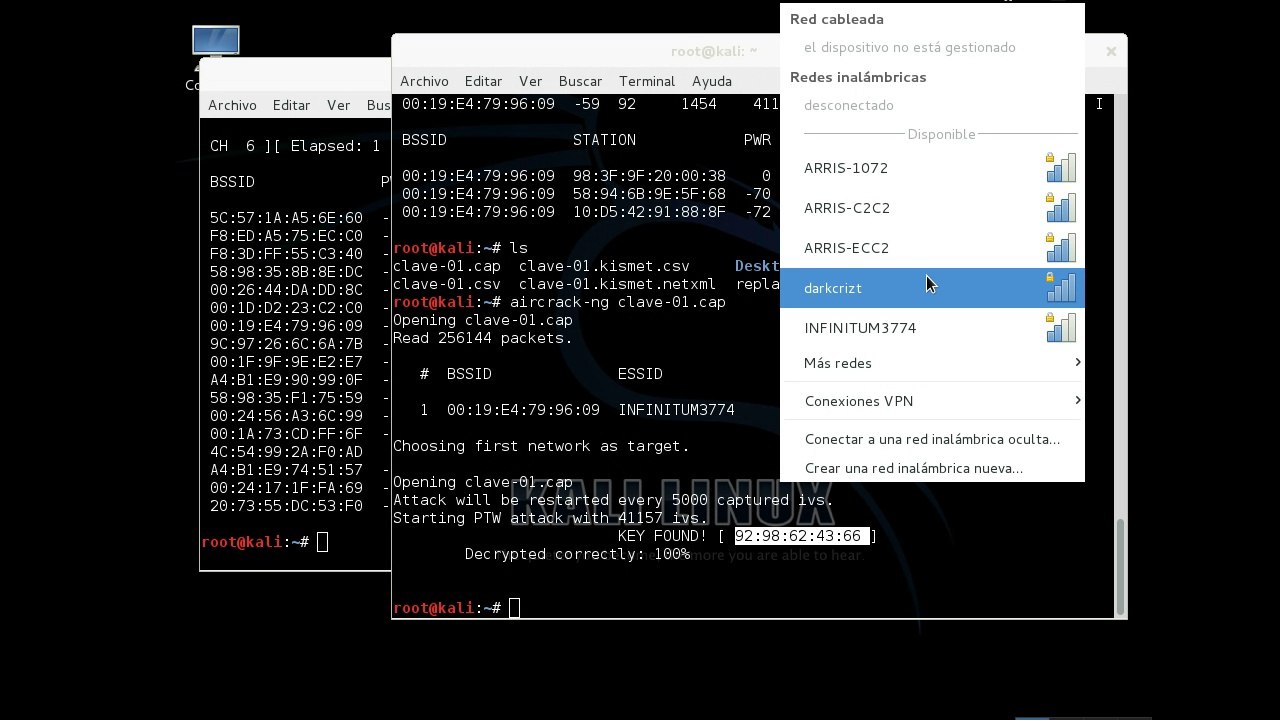Open Editar menu in front terminal

click(x=483, y=81)
